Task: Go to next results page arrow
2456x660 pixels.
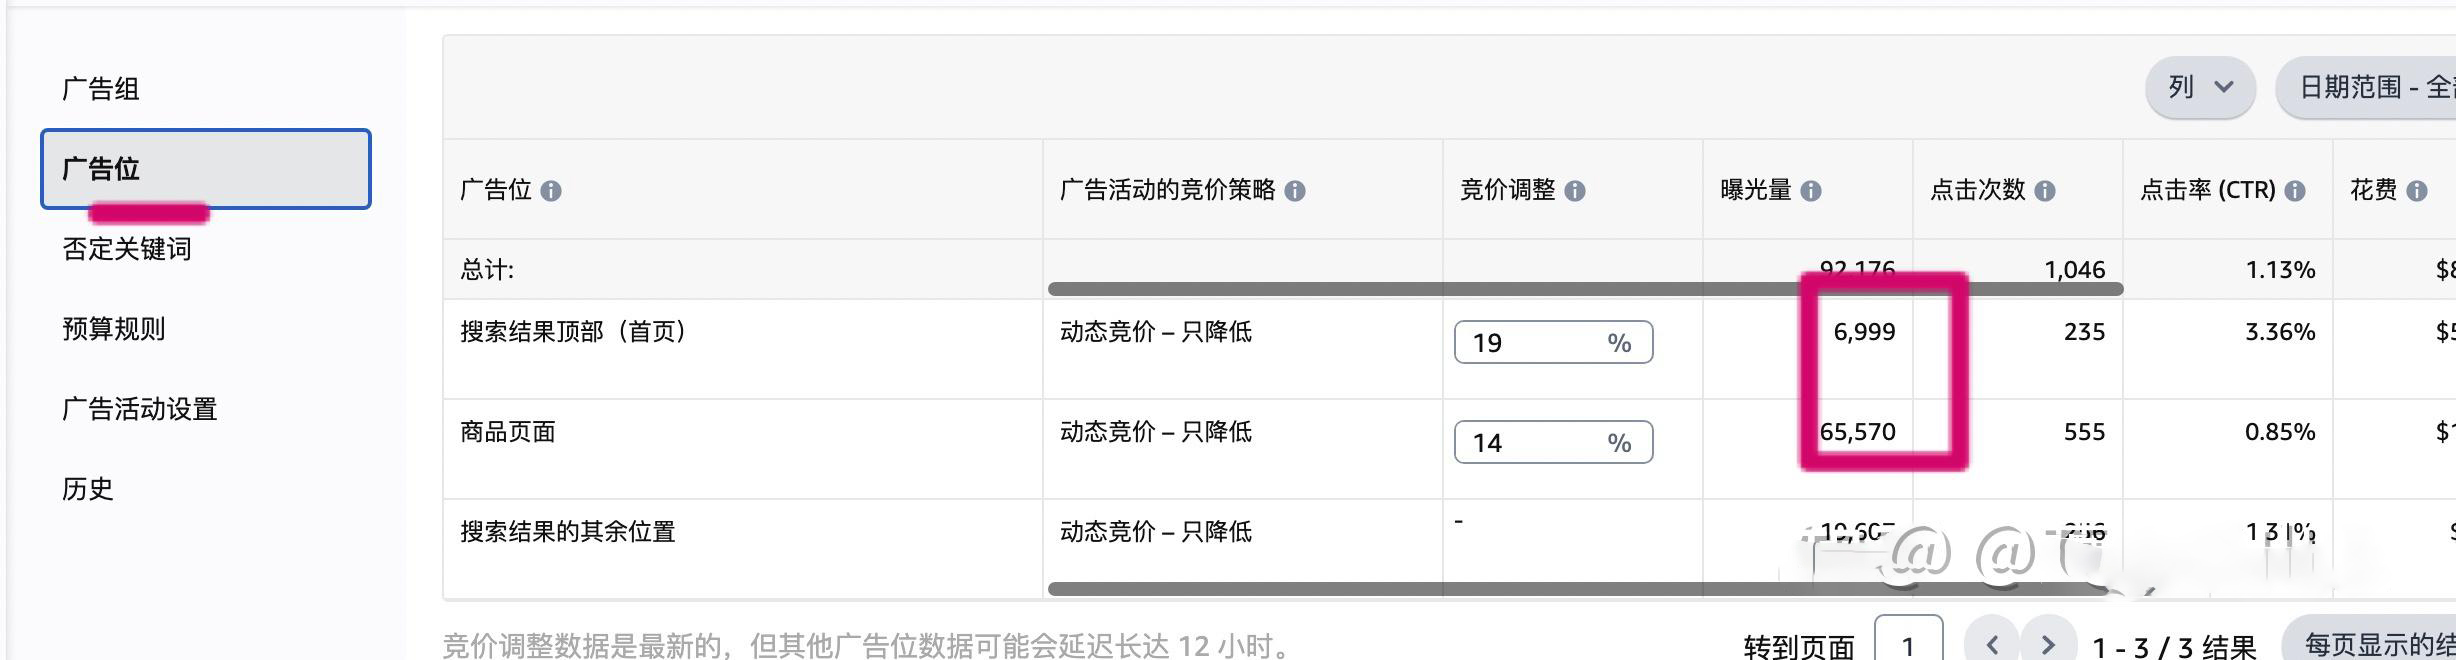Action: point(2048,644)
